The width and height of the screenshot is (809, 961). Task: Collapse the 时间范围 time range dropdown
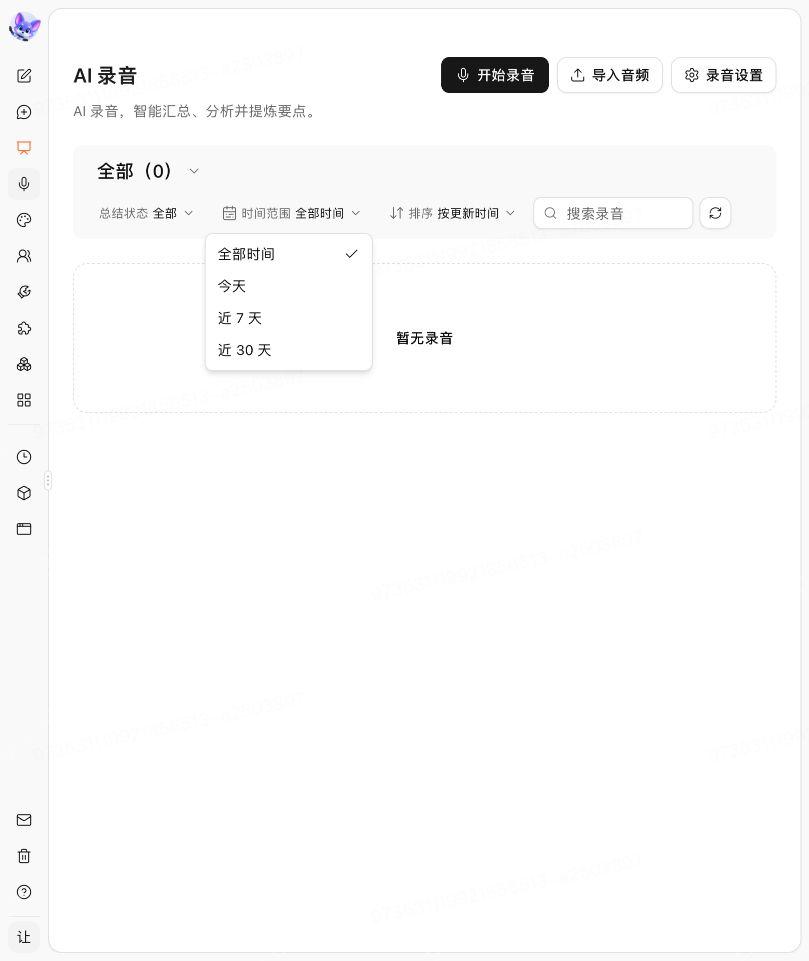[291, 213]
